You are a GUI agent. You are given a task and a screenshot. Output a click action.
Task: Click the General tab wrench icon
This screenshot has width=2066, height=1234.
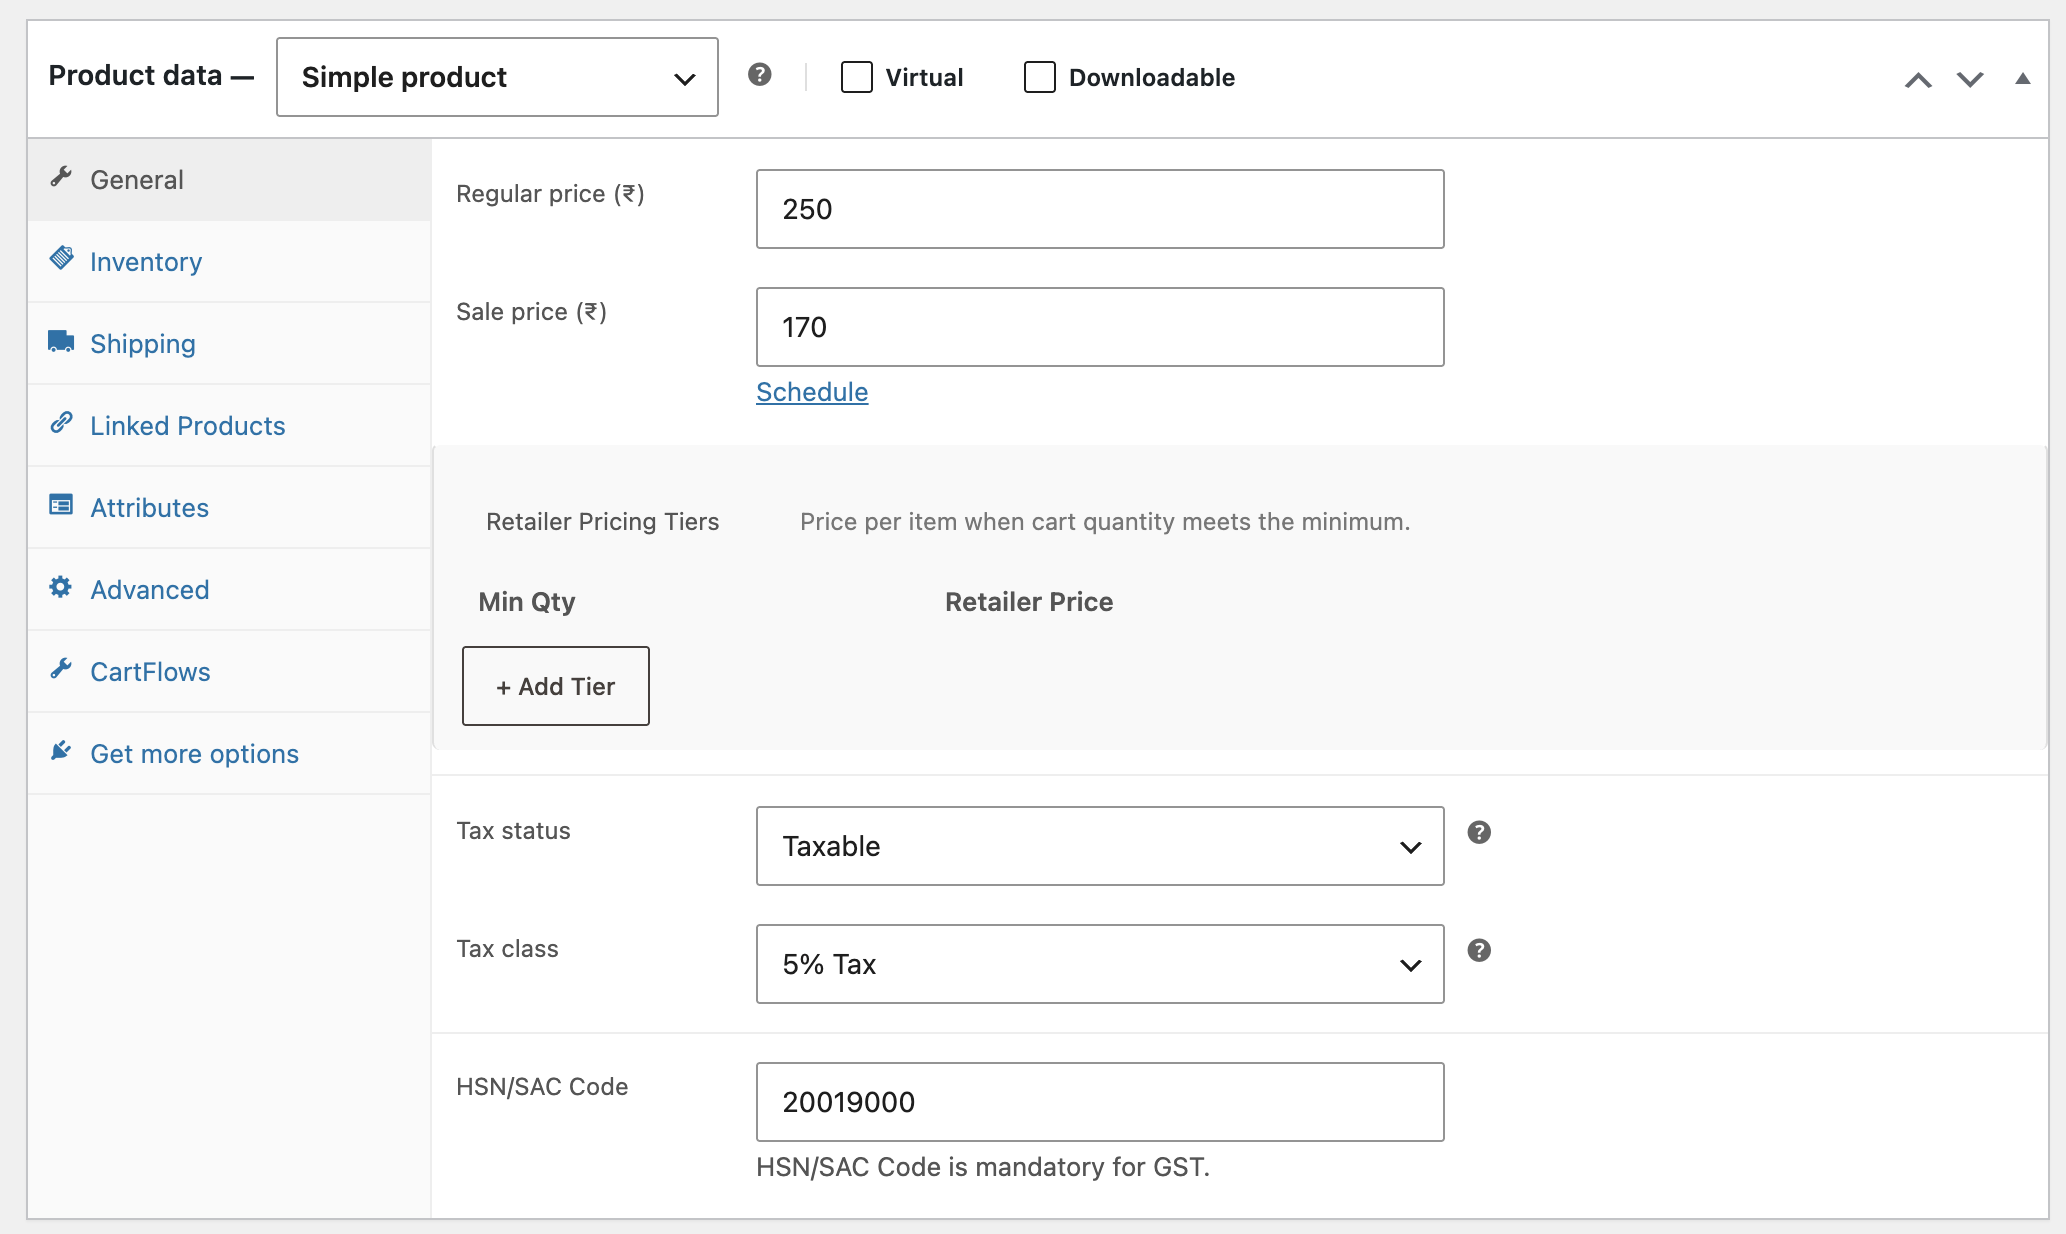[x=61, y=177]
